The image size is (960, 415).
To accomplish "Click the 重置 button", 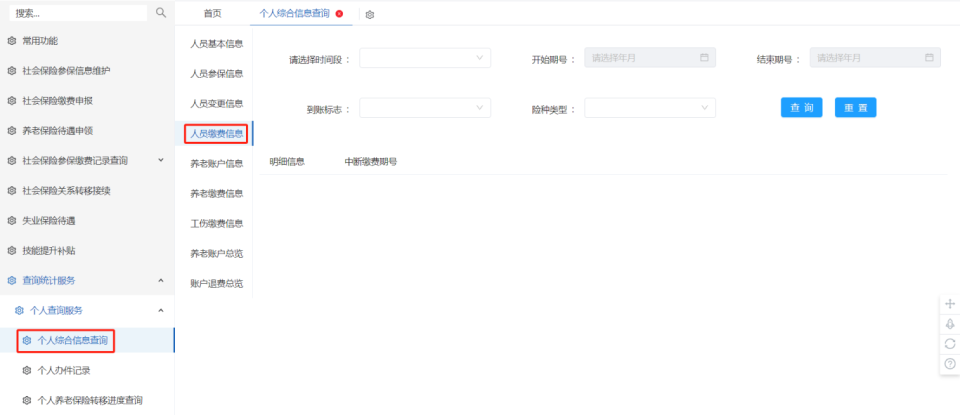I will point(856,107).
